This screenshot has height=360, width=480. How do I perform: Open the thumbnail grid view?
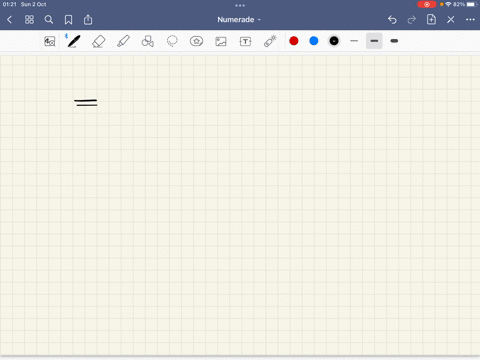pyautogui.click(x=29, y=20)
